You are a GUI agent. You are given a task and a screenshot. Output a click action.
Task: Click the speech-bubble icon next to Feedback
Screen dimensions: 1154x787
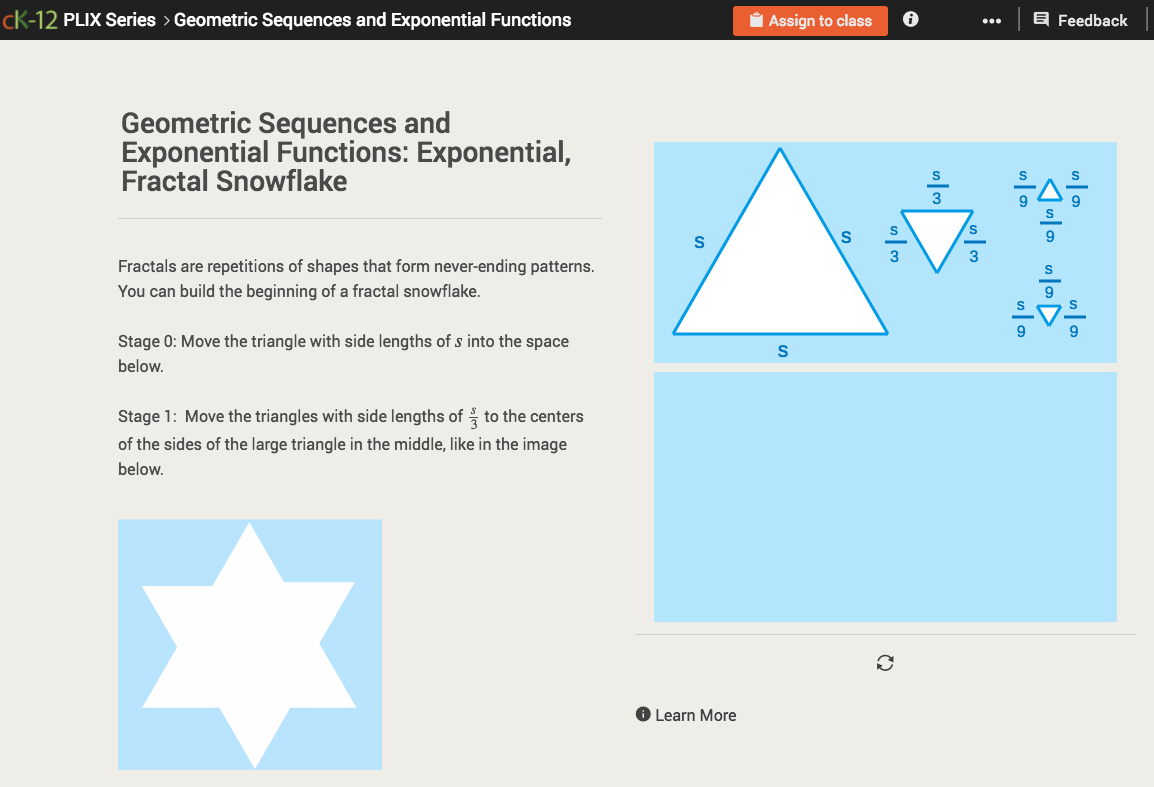click(1041, 19)
